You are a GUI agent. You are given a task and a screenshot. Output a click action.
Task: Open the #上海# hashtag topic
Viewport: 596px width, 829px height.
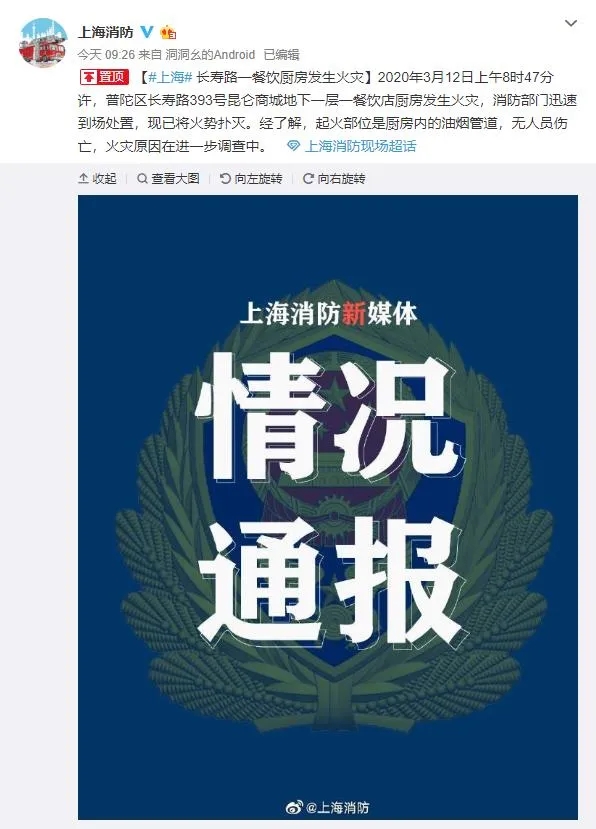click(x=170, y=77)
